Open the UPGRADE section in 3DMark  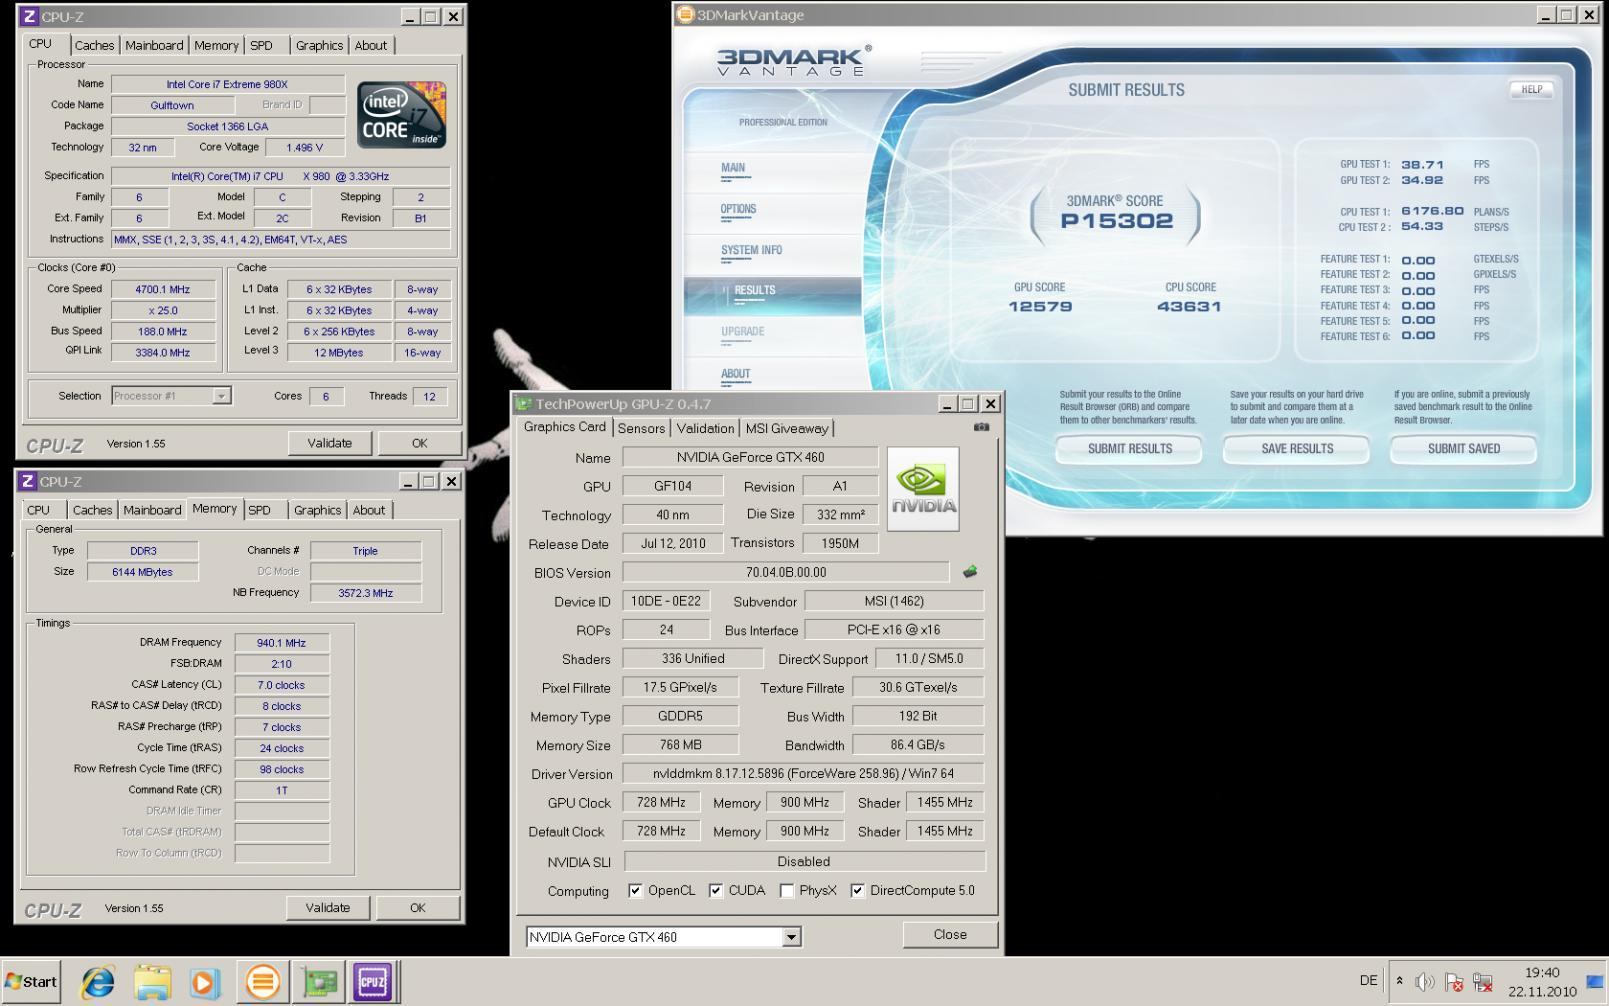pos(742,331)
